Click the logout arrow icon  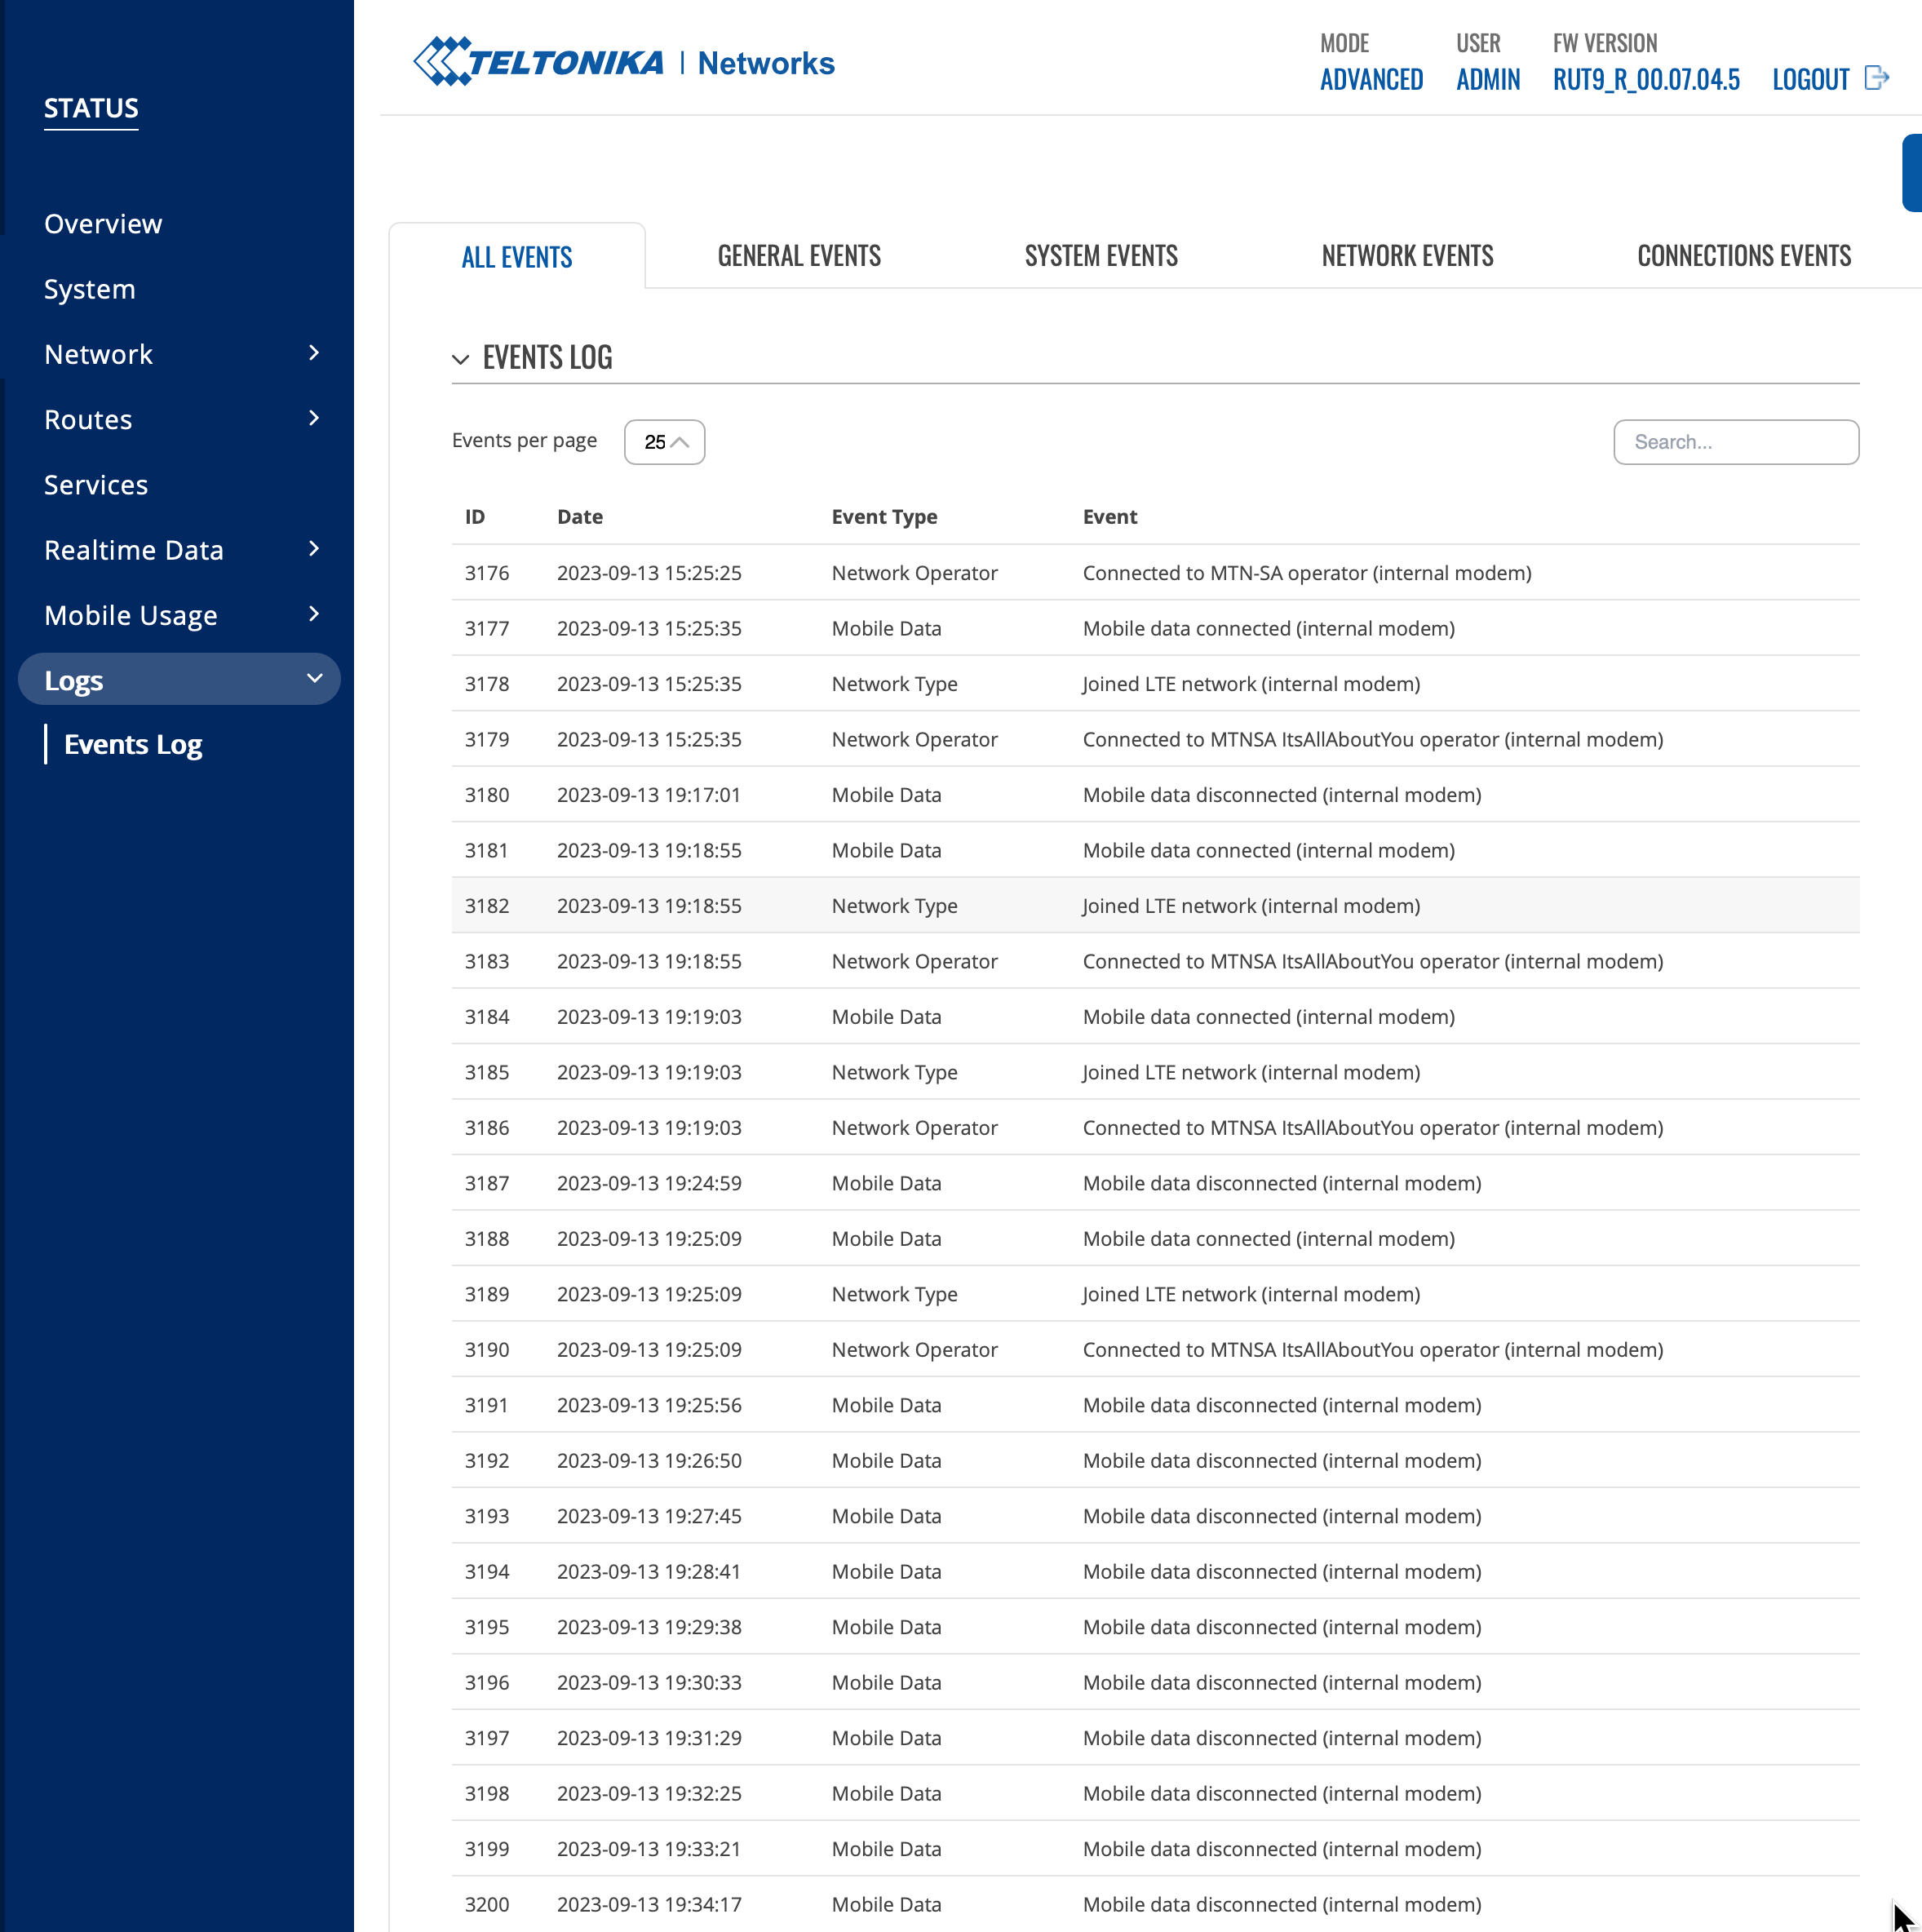pos(1877,78)
